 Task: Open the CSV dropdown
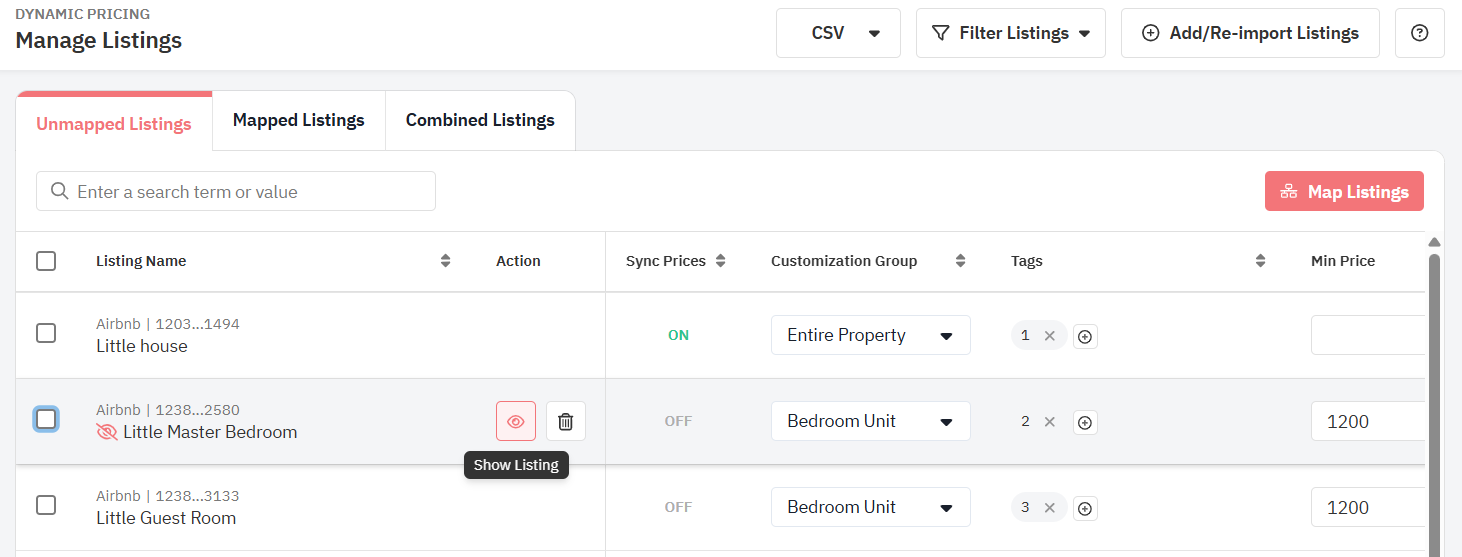tap(838, 33)
